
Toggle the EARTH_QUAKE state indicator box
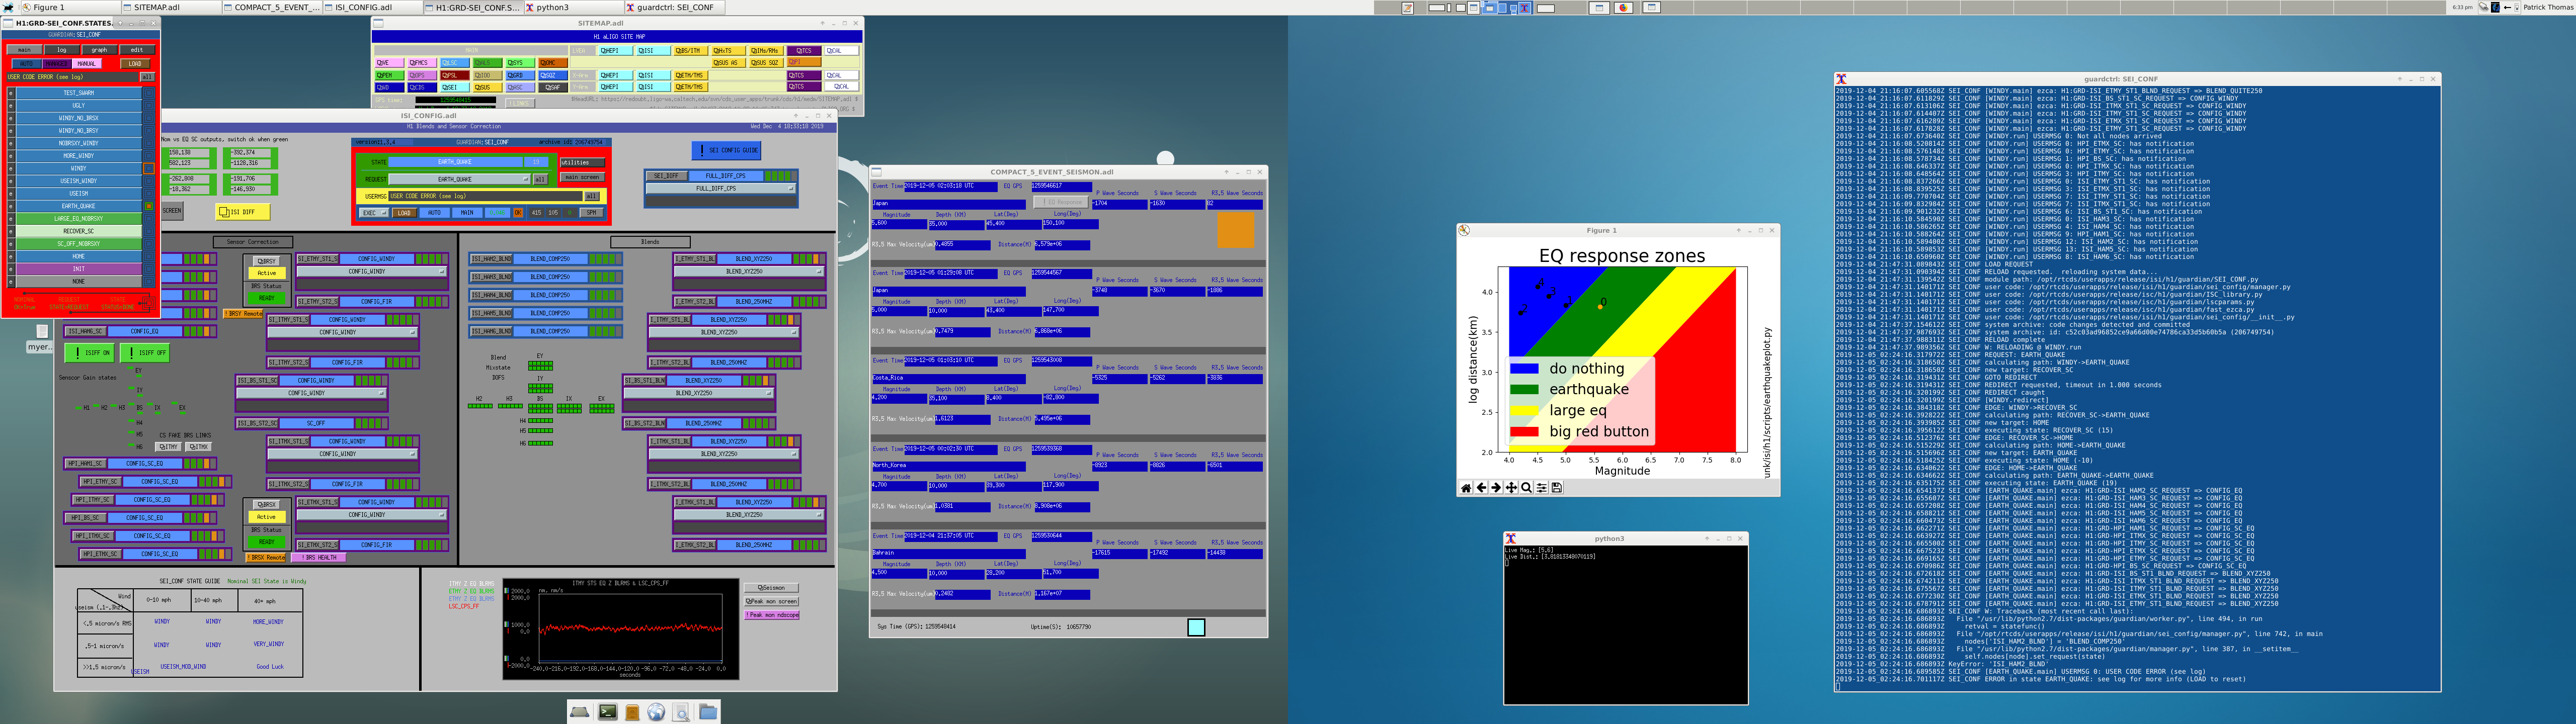tap(149, 207)
